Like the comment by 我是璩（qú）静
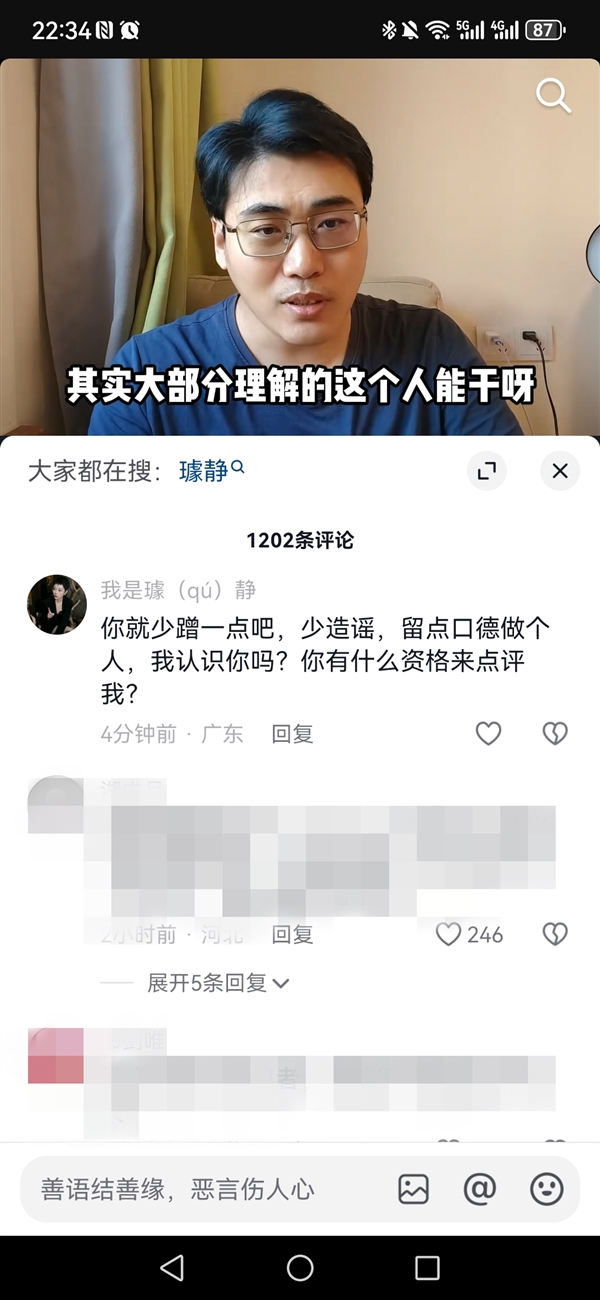The image size is (600, 1300). pyautogui.click(x=488, y=734)
